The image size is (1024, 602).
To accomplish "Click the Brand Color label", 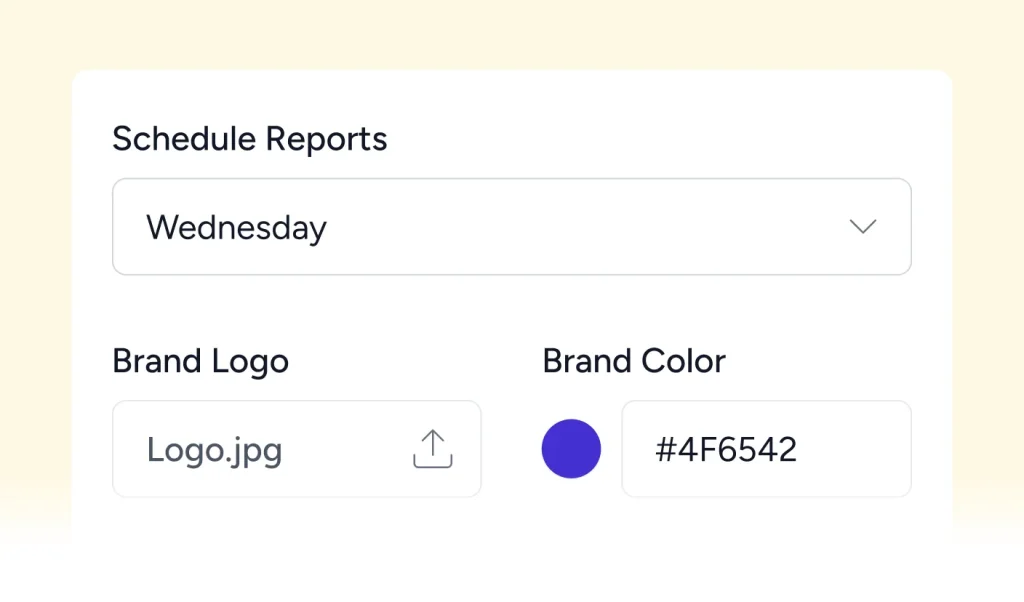I will pyautogui.click(x=634, y=361).
